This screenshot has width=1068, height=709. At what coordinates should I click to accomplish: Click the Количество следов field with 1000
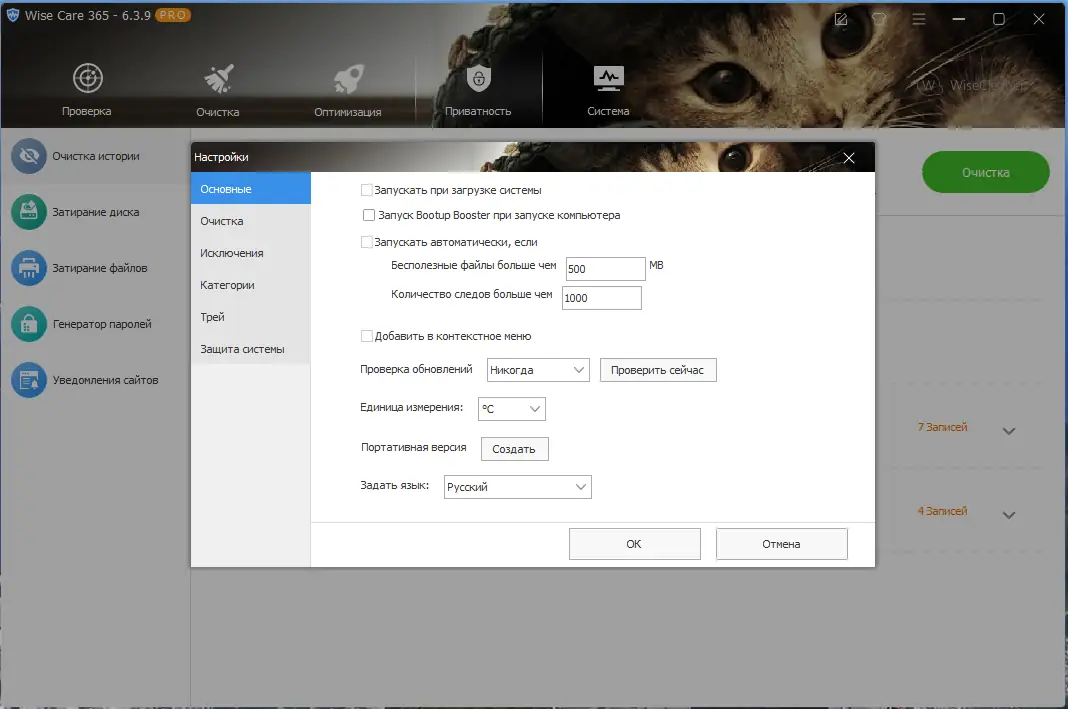(x=601, y=298)
